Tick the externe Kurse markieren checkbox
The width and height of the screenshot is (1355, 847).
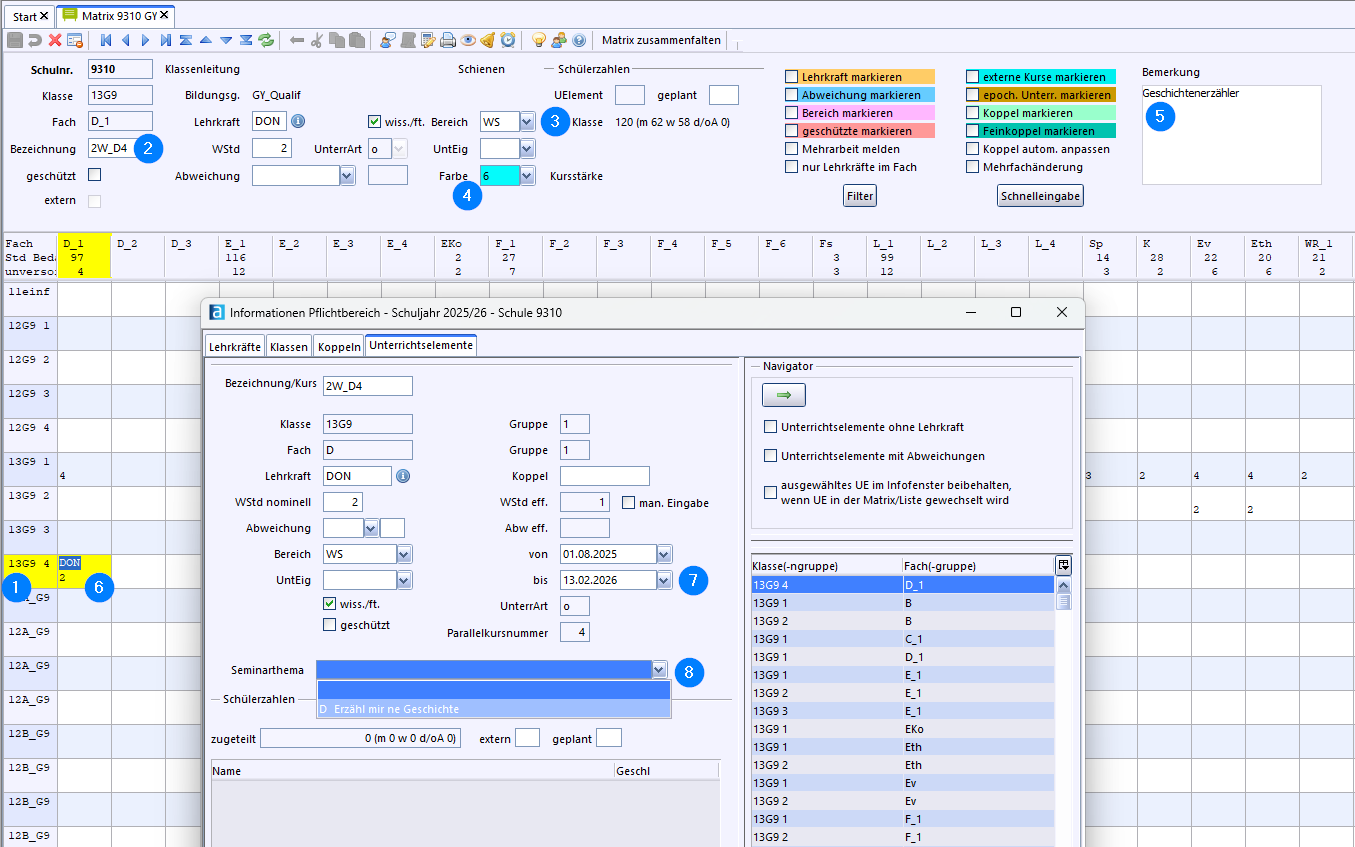[972, 77]
